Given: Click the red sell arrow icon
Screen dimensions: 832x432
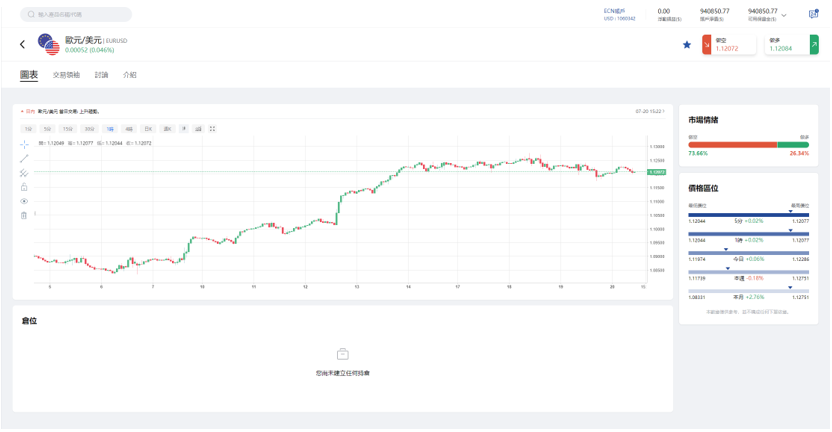Looking at the screenshot, I should pyautogui.click(x=706, y=44).
